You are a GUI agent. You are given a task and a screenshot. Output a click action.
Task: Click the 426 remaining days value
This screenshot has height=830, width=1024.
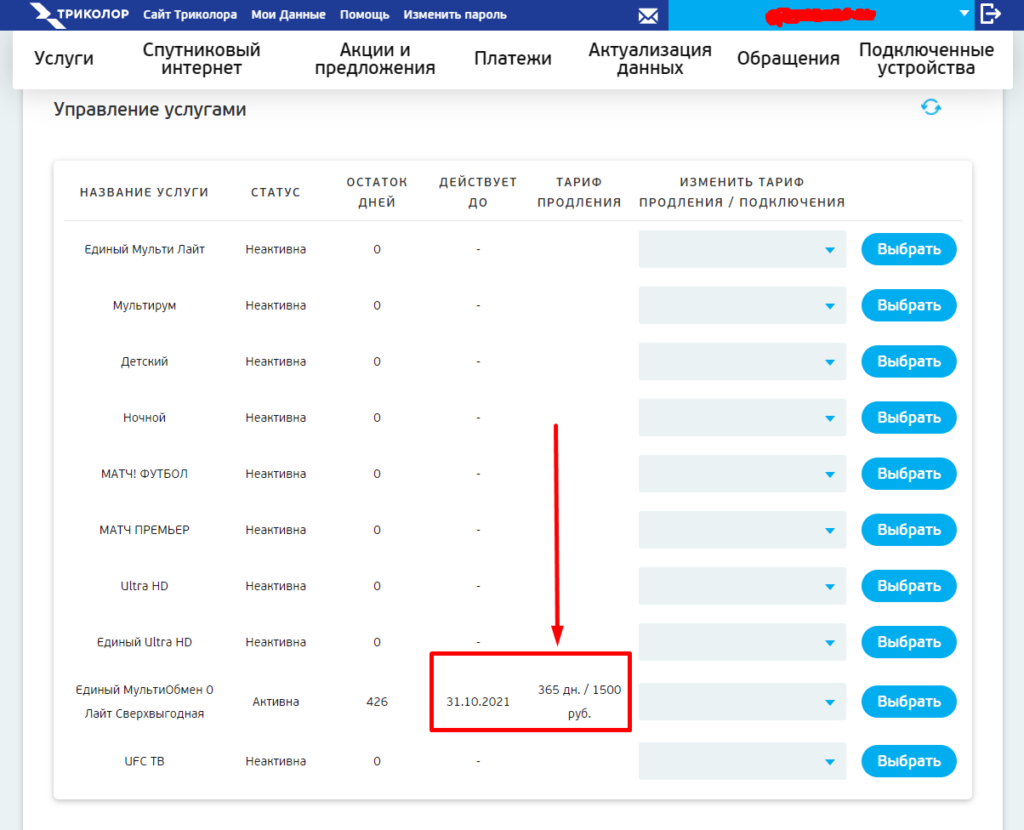pyautogui.click(x=377, y=702)
